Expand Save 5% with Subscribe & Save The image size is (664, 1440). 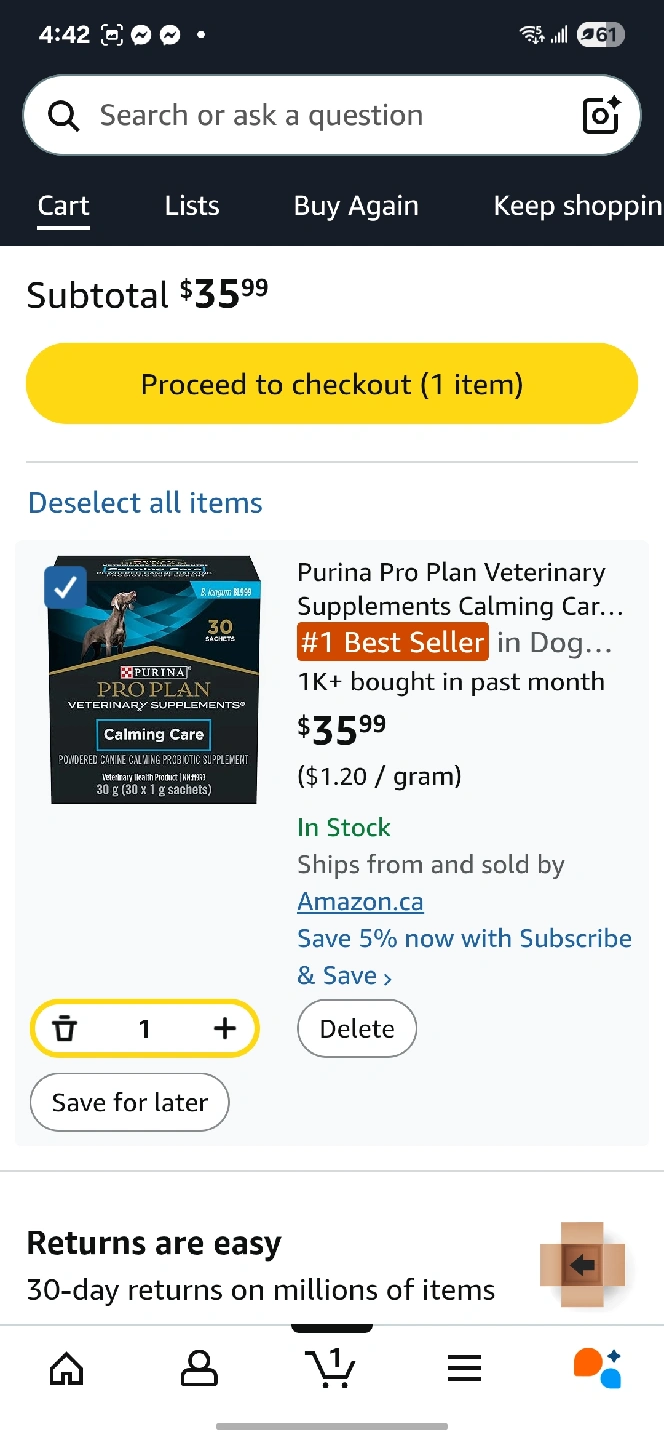(464, 957)
